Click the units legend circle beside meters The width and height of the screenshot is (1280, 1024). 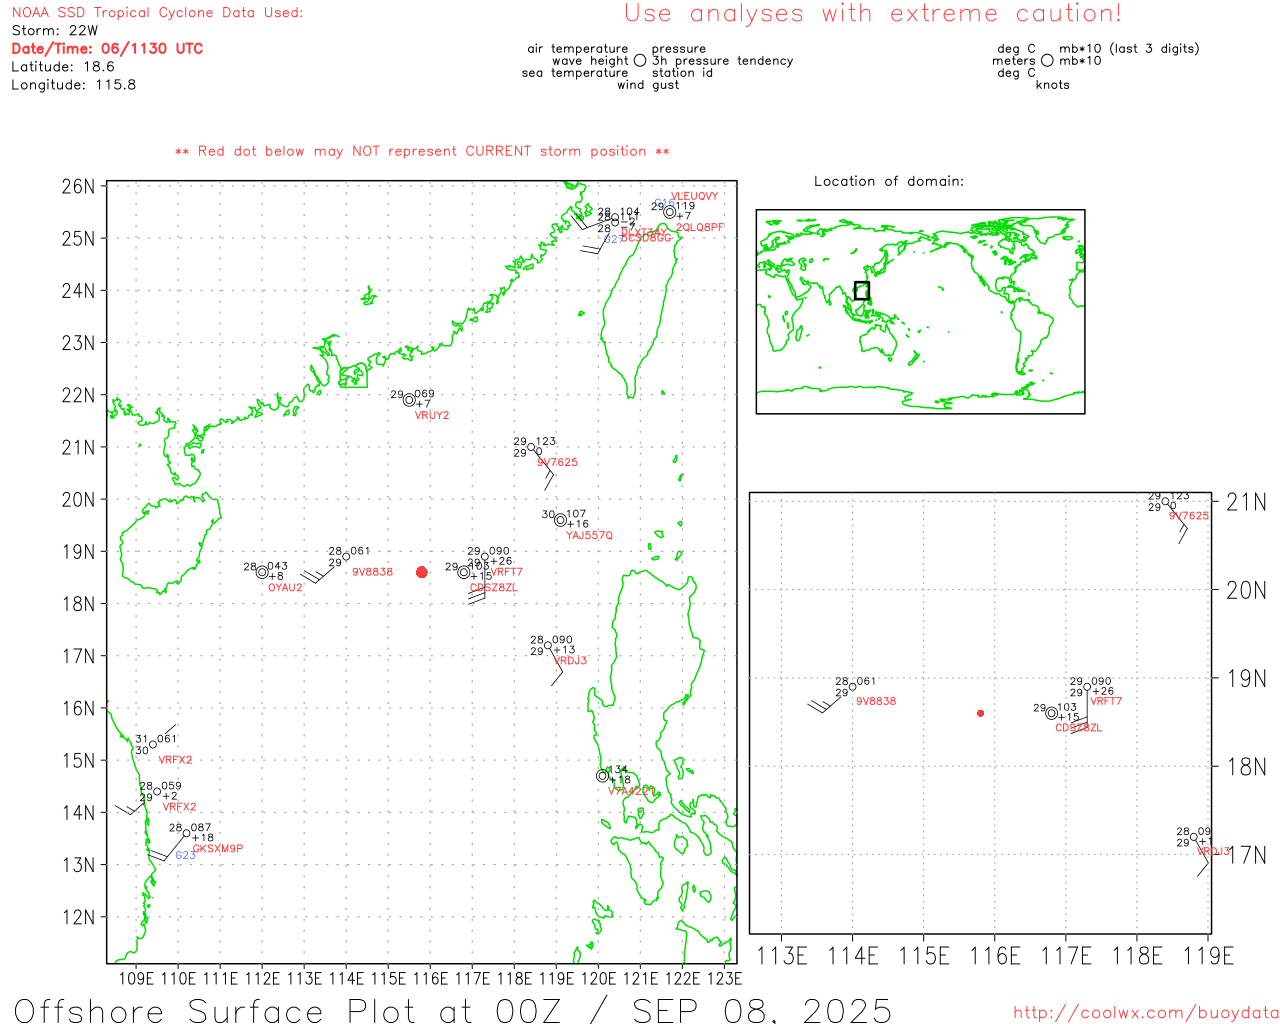point(1047,61)
